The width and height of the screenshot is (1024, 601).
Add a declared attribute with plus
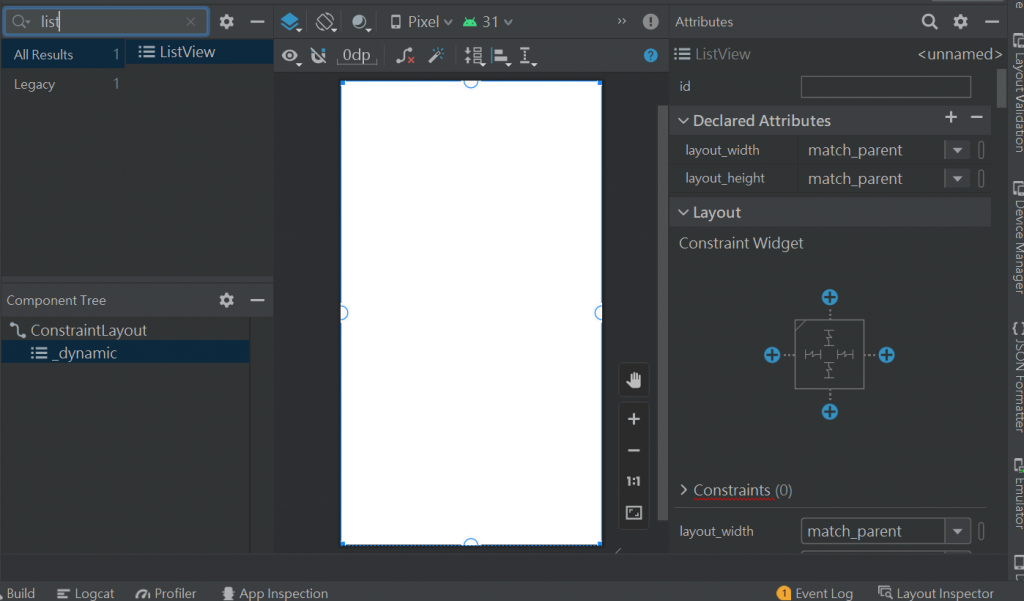point(951,118)
